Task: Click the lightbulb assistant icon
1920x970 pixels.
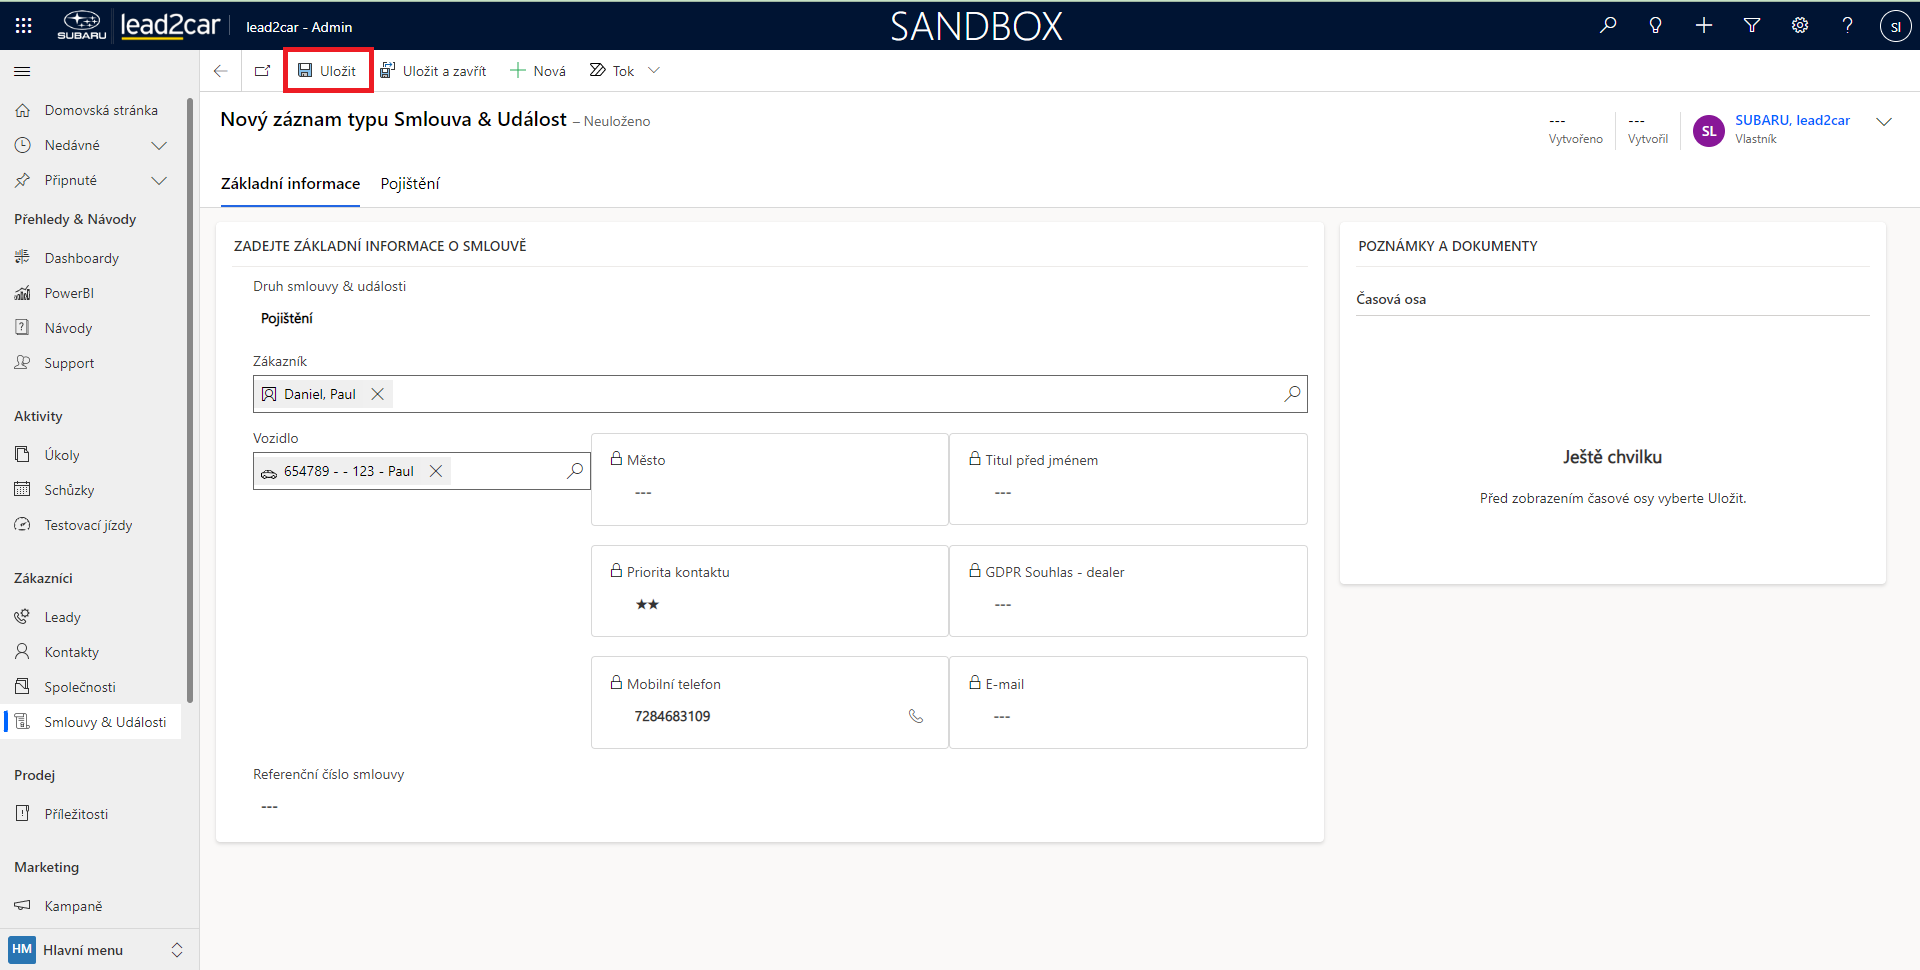Action: pos(1656,26)
